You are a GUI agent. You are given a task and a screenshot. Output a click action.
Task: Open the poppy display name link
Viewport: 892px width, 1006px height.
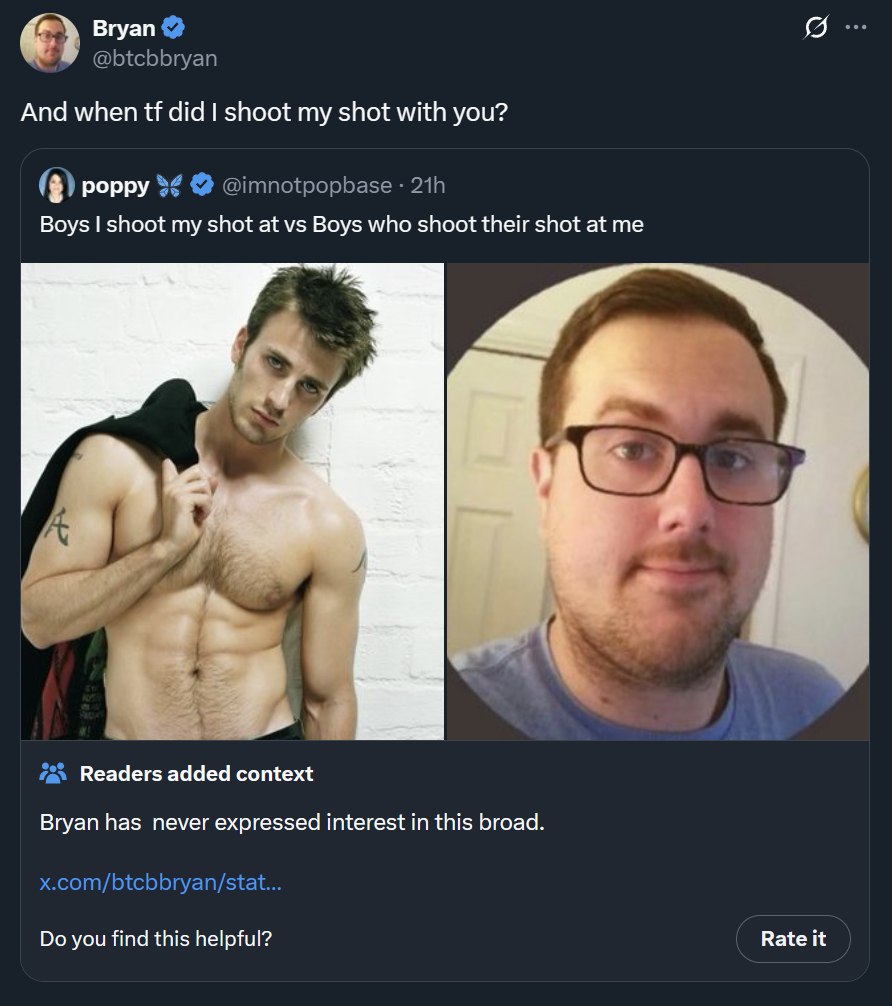pyautogui.click(x=115, y=185)
